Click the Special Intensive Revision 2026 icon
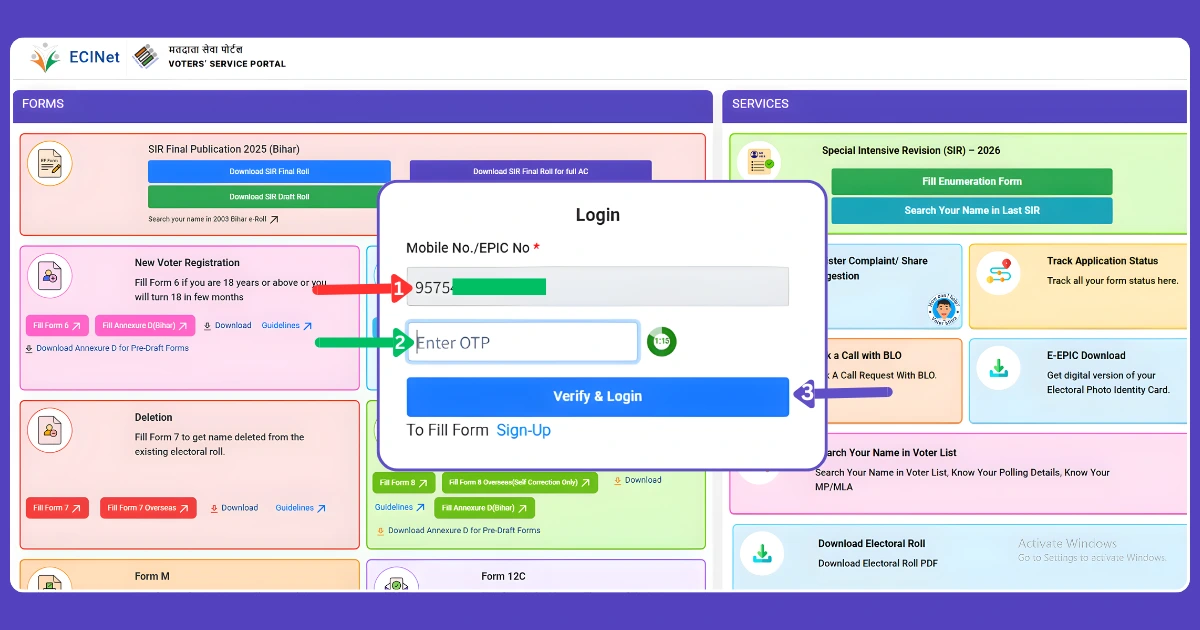Viewport: 1200px width, 630px height. tap(760, 160)
